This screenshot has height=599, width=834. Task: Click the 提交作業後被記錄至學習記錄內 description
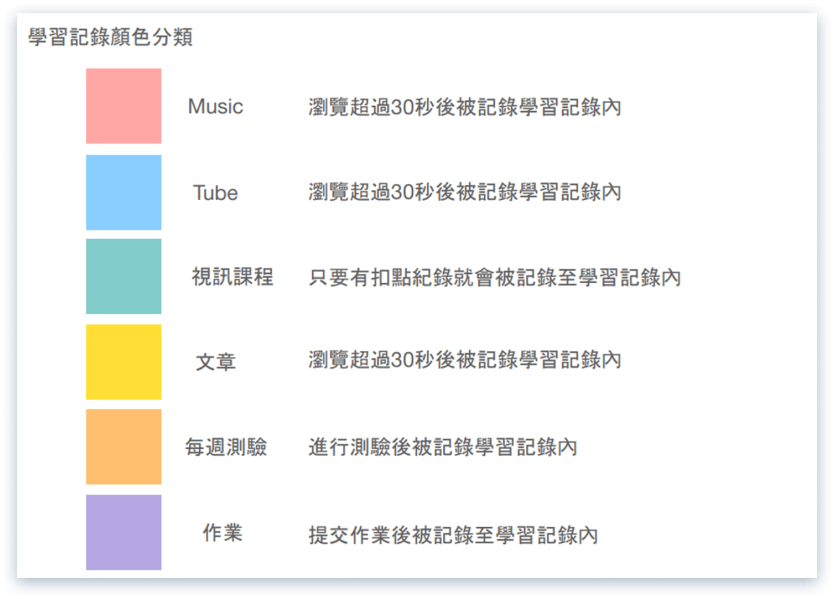pyautogui.click(x=453, y=535)
